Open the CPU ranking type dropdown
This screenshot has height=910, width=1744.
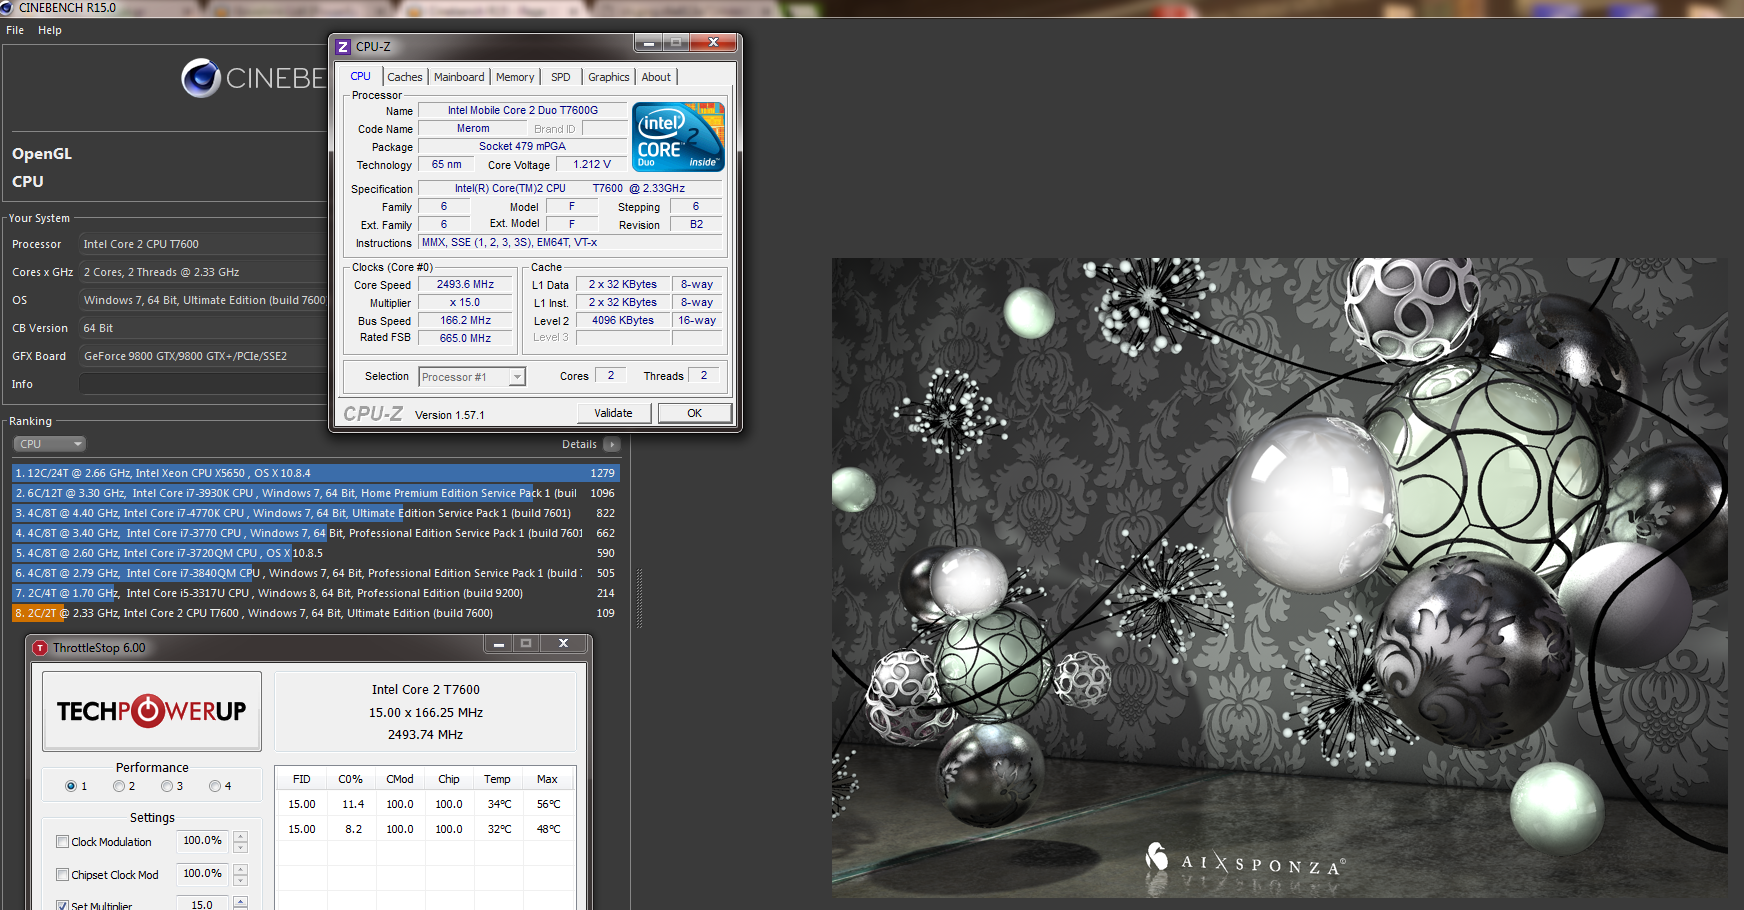point(49,444)
